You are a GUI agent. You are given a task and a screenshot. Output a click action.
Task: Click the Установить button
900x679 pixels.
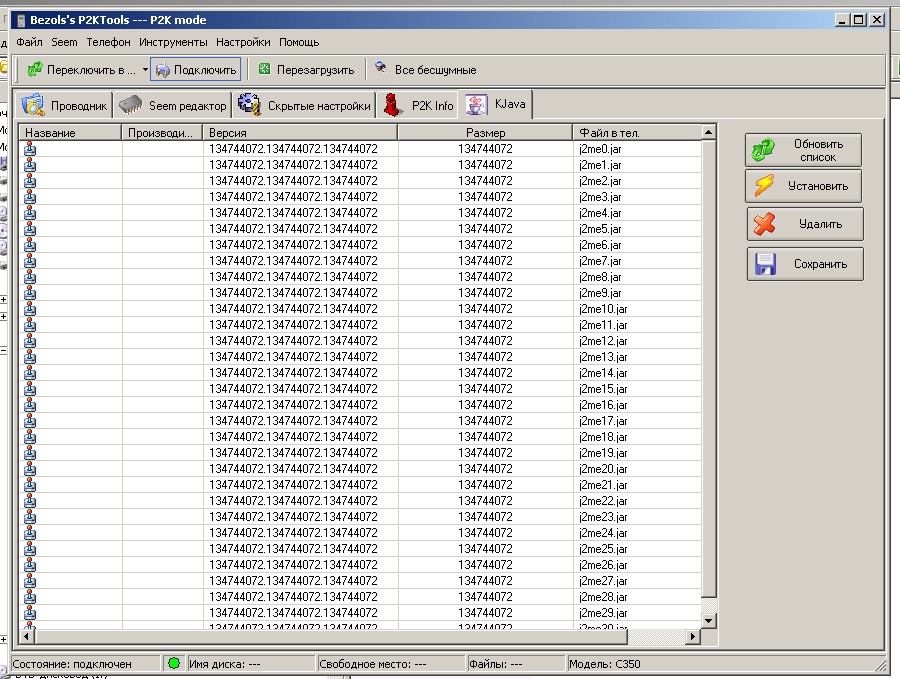(x=804, y=186)
